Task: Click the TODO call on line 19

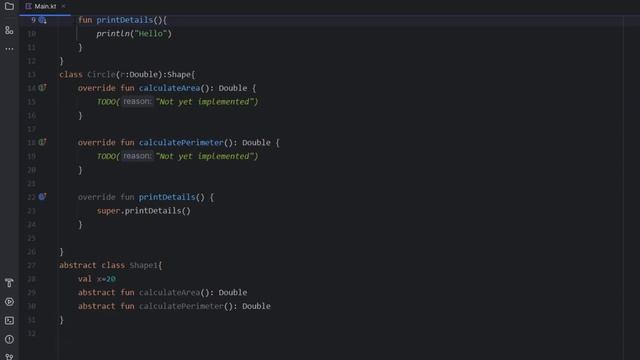Action: click(x=178, y=156)
